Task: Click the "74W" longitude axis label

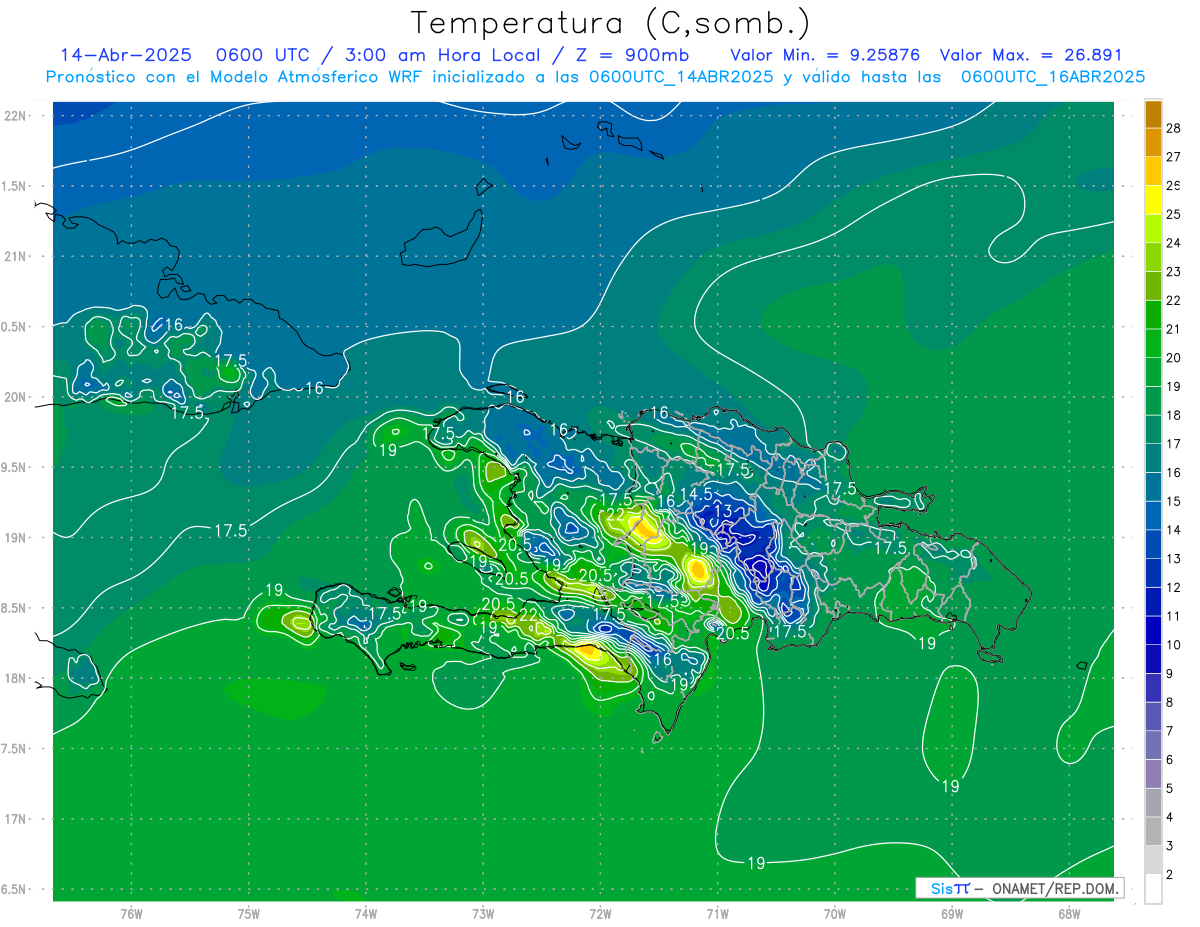Action: [365, 914]
